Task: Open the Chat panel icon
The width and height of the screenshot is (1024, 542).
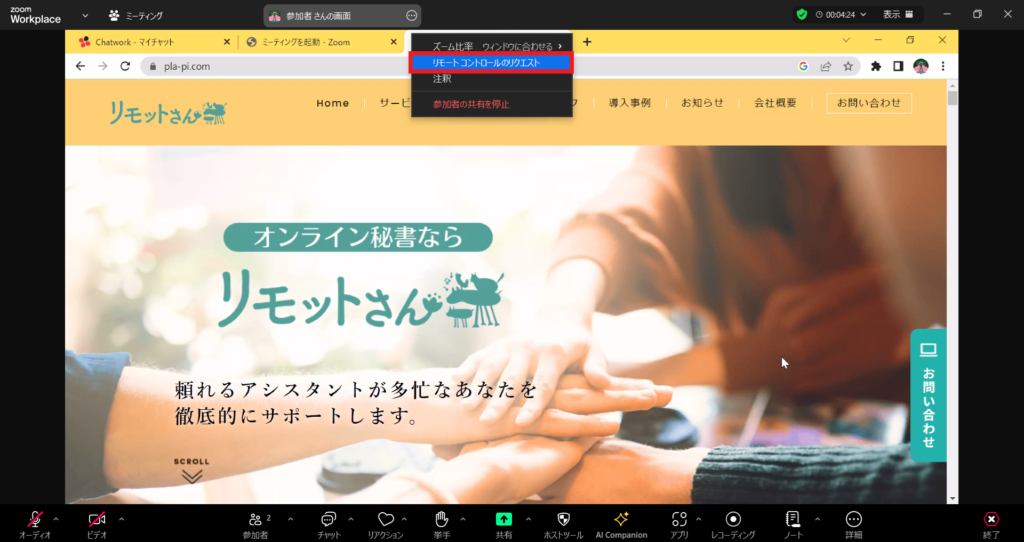Action: tap(327, 519)
